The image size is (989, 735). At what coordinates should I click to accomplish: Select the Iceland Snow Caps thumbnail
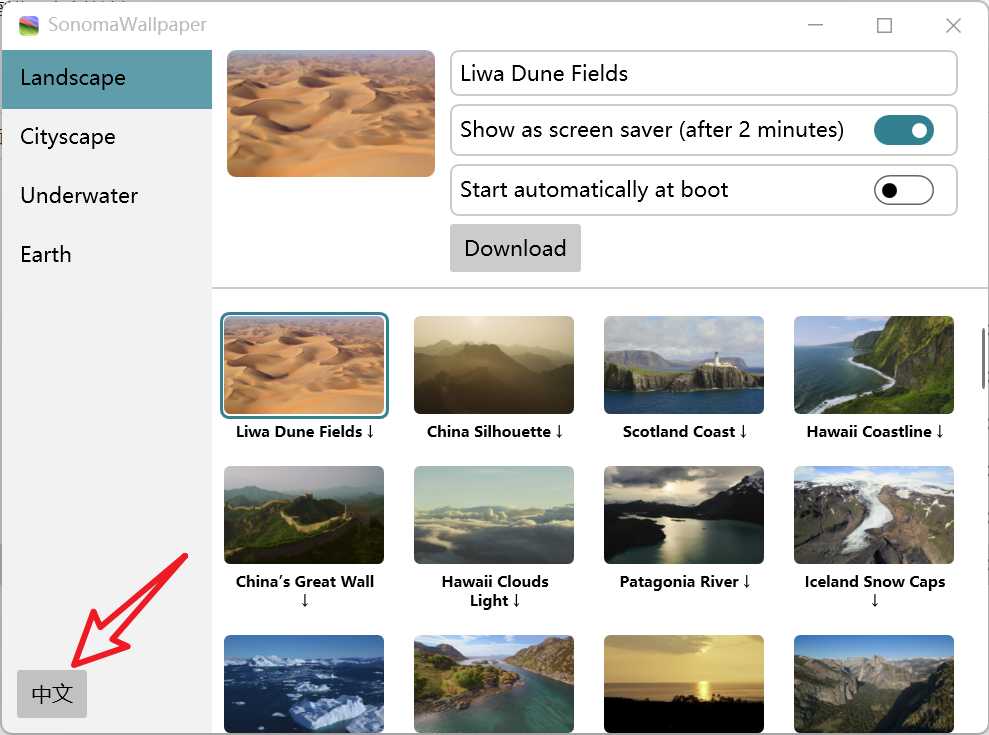[x=874, y=515]
